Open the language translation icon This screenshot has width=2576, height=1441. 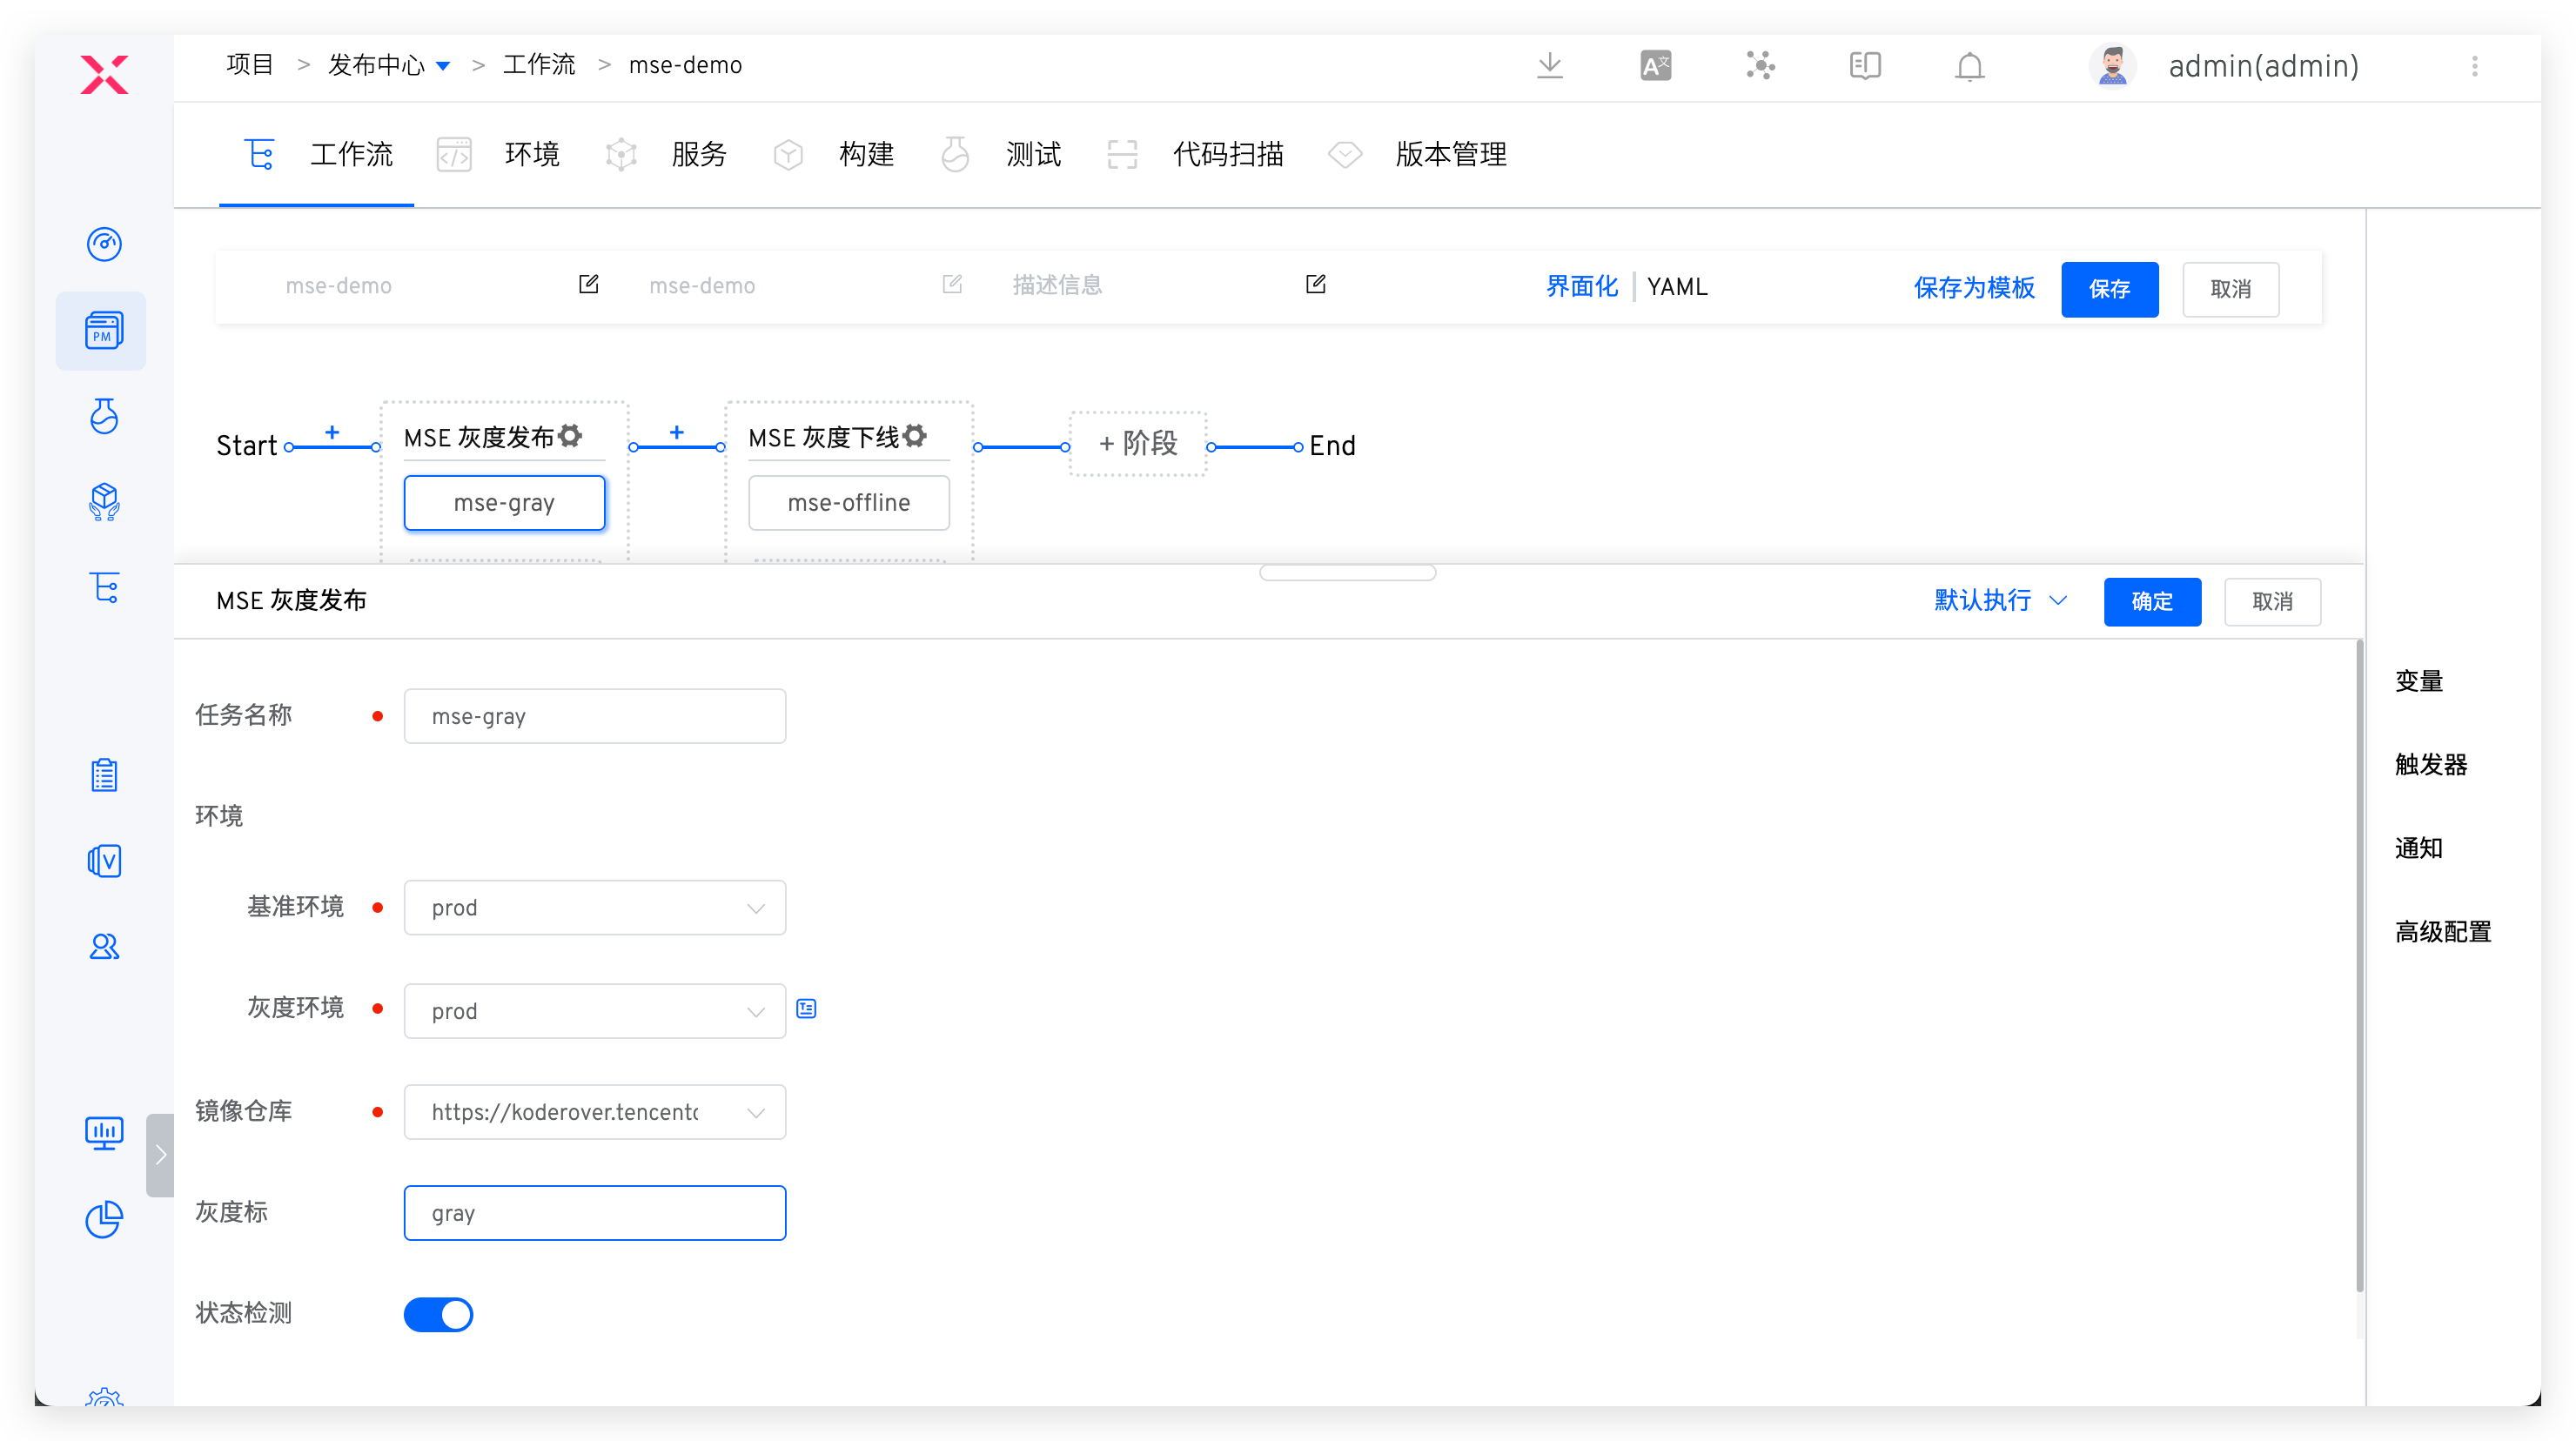pos(1655,66)
